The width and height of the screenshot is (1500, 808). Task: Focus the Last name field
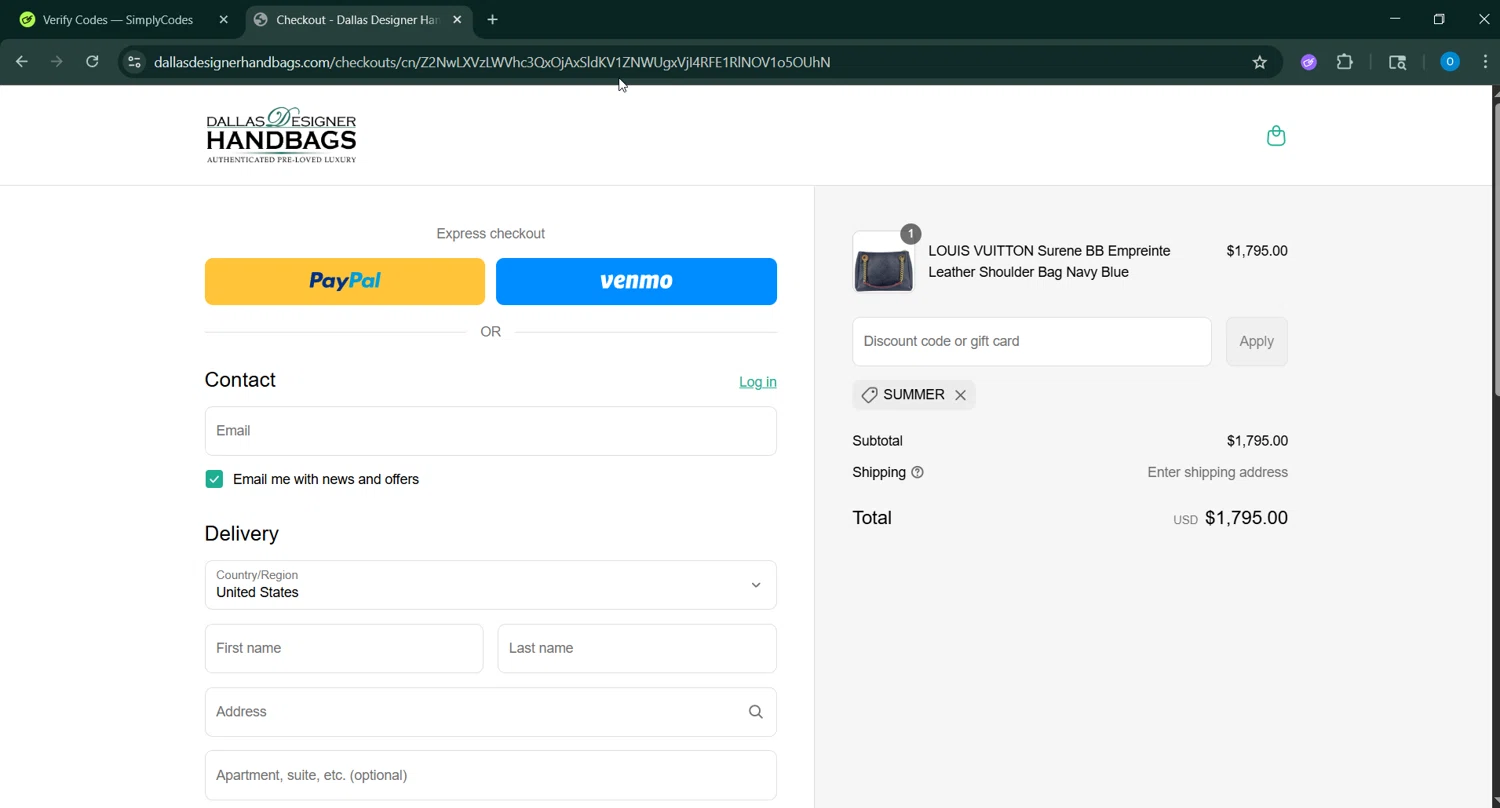(637, 648)
